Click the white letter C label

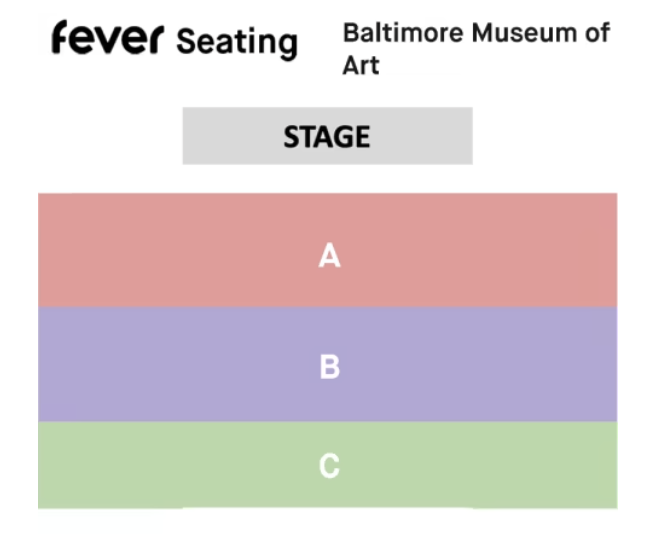(x=329, y=466)
